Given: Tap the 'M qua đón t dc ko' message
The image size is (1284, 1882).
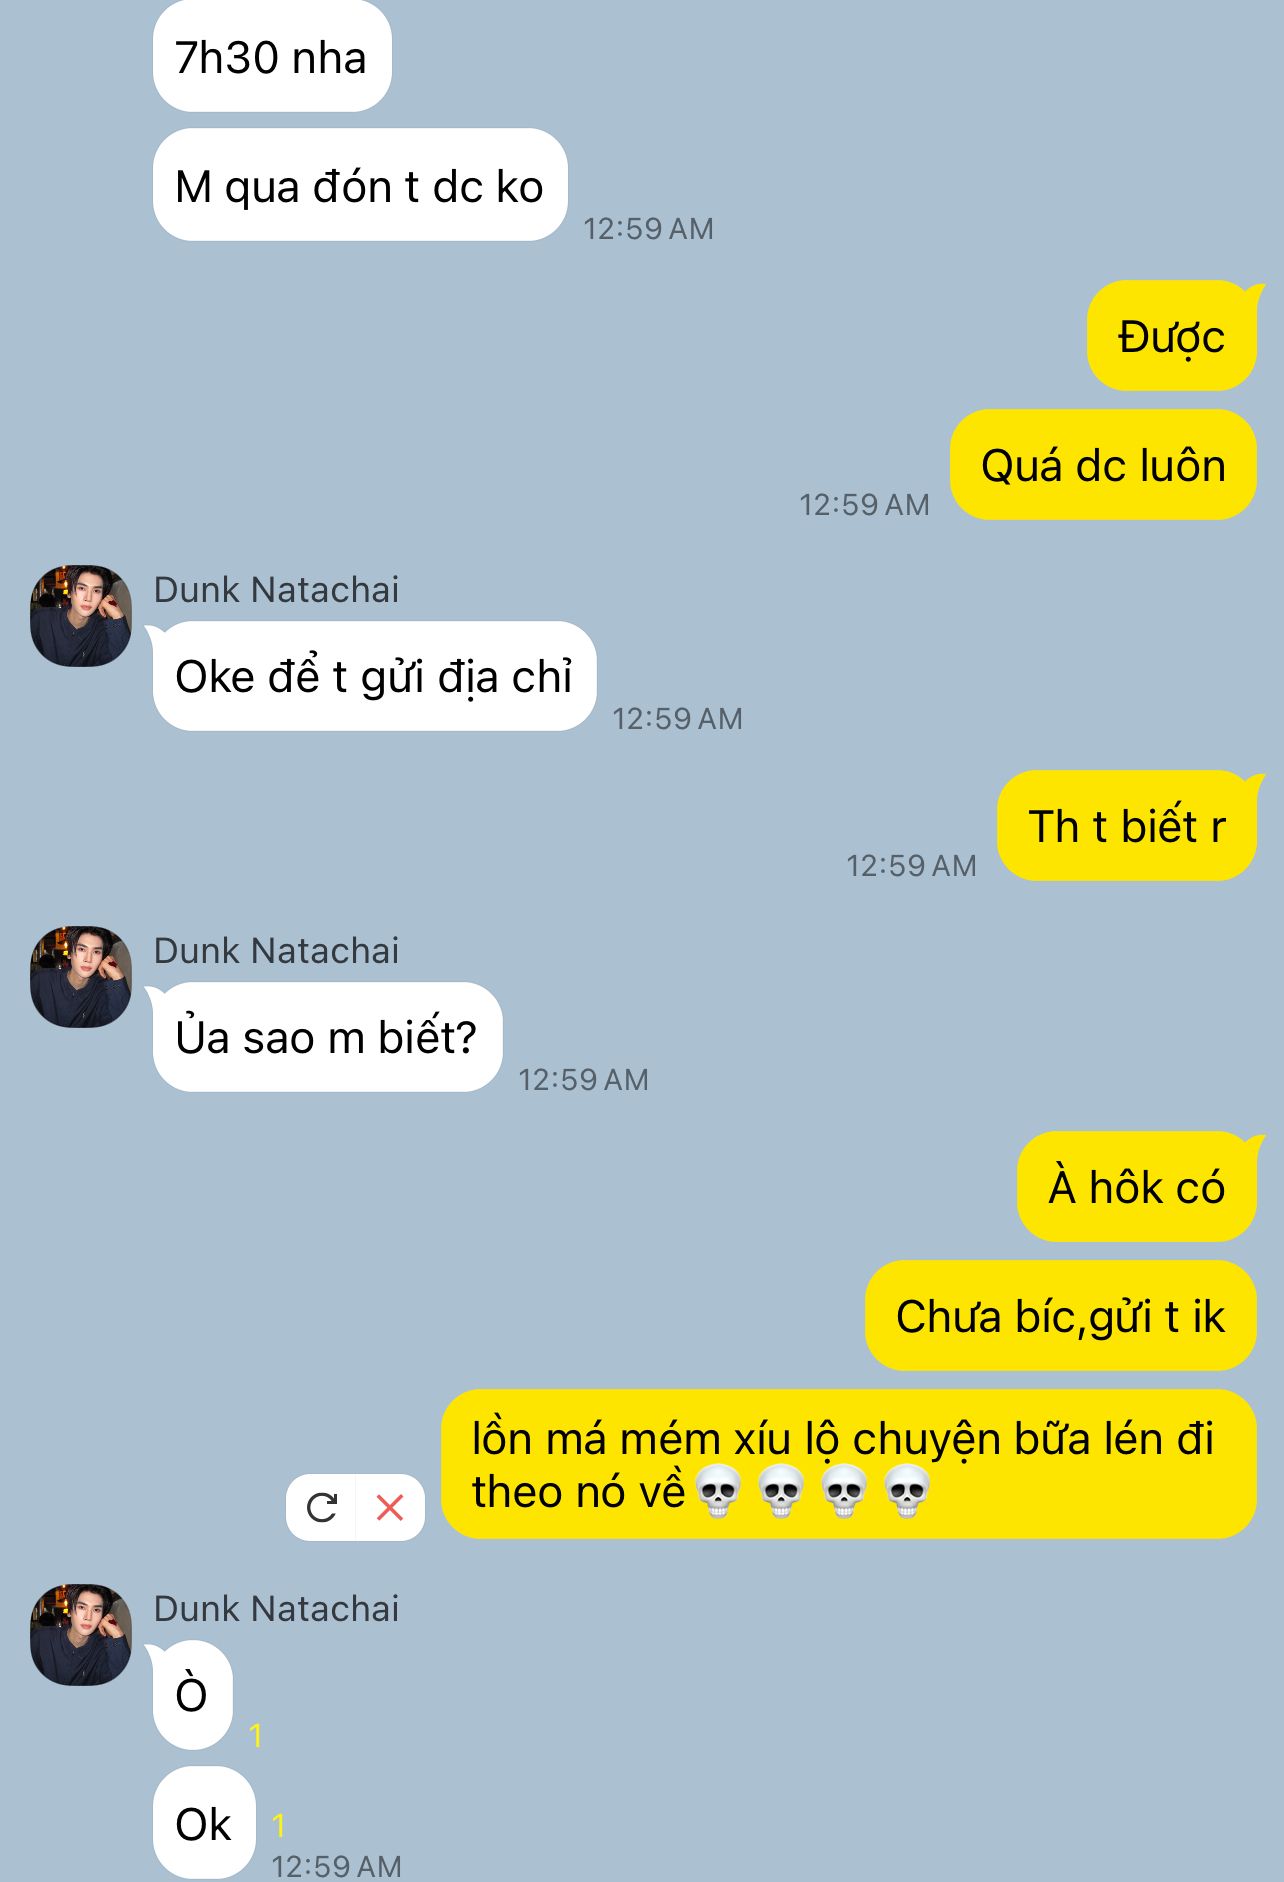Looking at the screenshot, I should click(360, 185).
